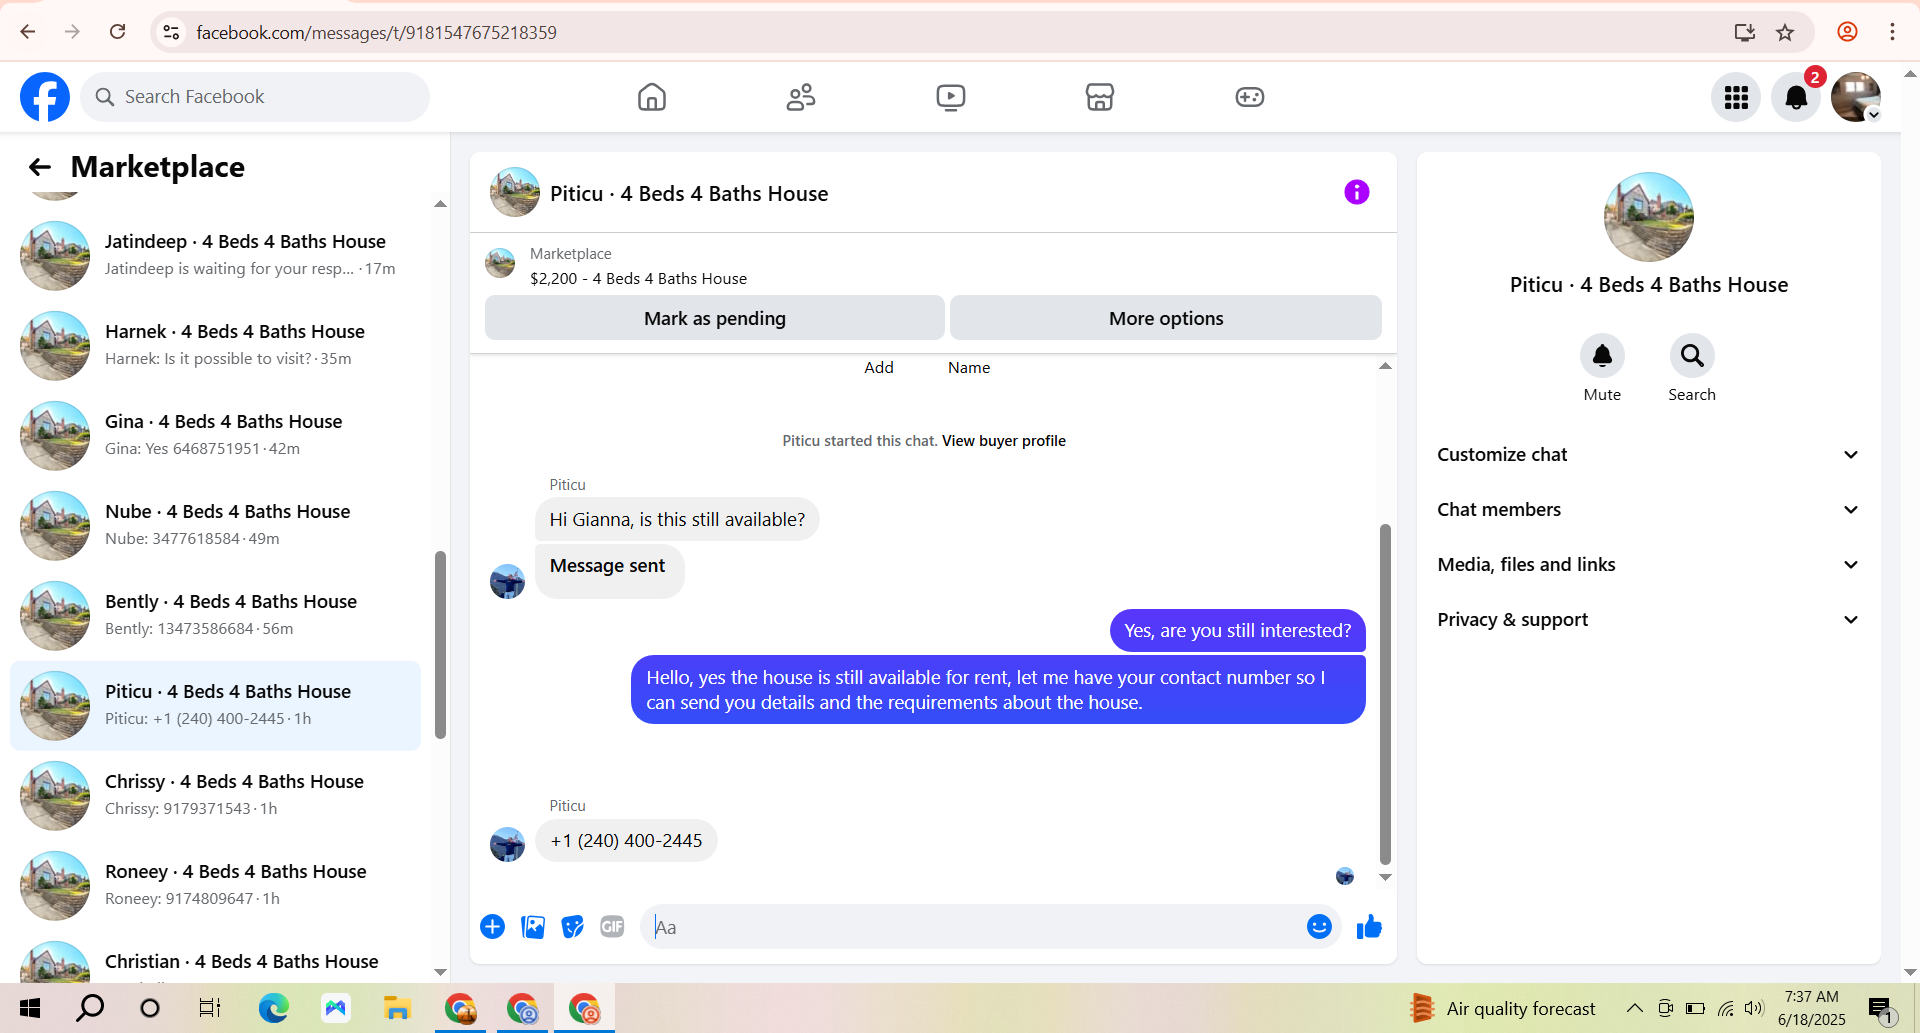Open Roneey conversation
1920x1033 pixels.
tap(215, 885)
